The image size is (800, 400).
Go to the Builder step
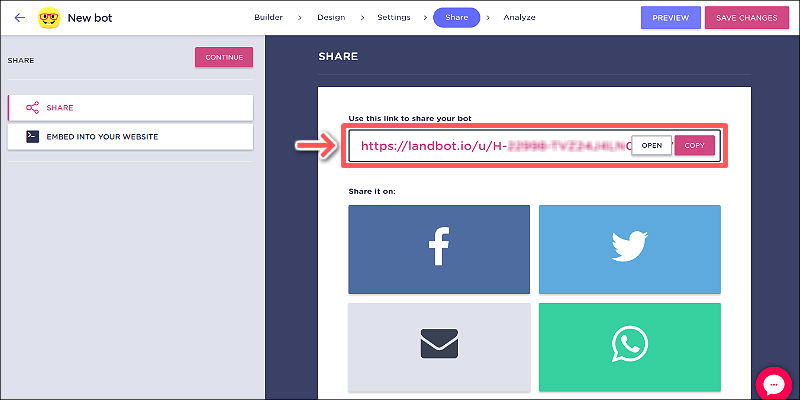(x=268, y=17)
